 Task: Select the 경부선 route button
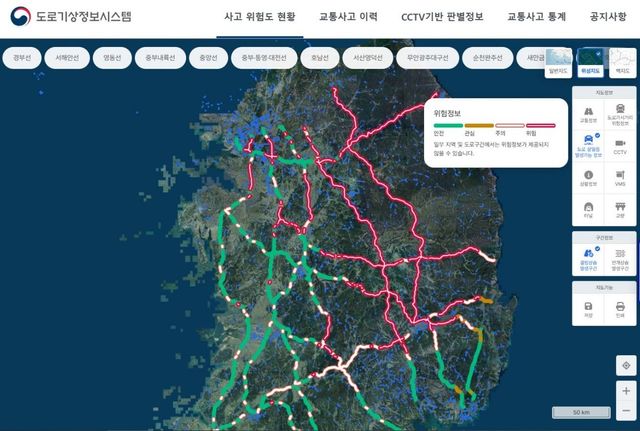tap(22, 58)
